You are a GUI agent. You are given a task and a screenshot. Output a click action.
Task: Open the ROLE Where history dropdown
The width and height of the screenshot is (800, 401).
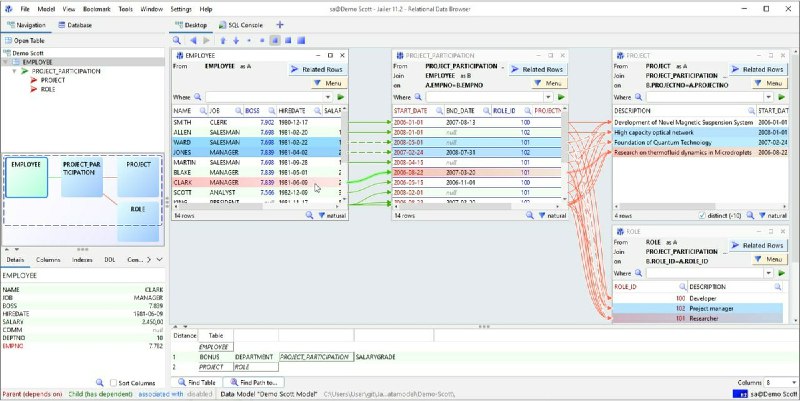tap(768, 273)
